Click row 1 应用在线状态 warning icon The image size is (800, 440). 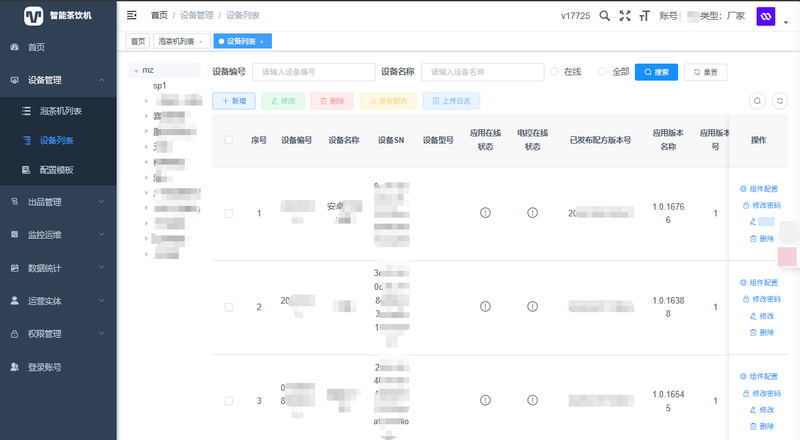click(485, 212)
